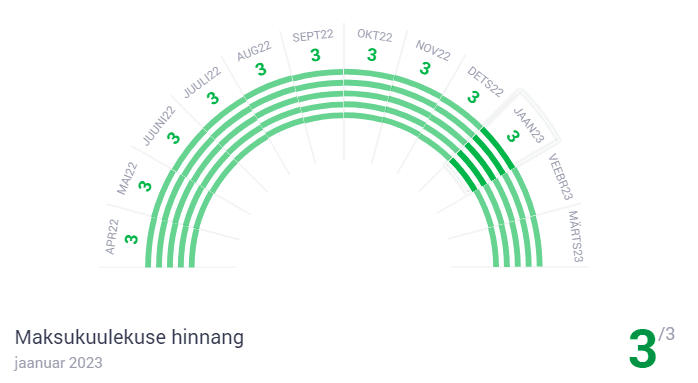Click the rating 3 beside APR22

click(131, 239)
